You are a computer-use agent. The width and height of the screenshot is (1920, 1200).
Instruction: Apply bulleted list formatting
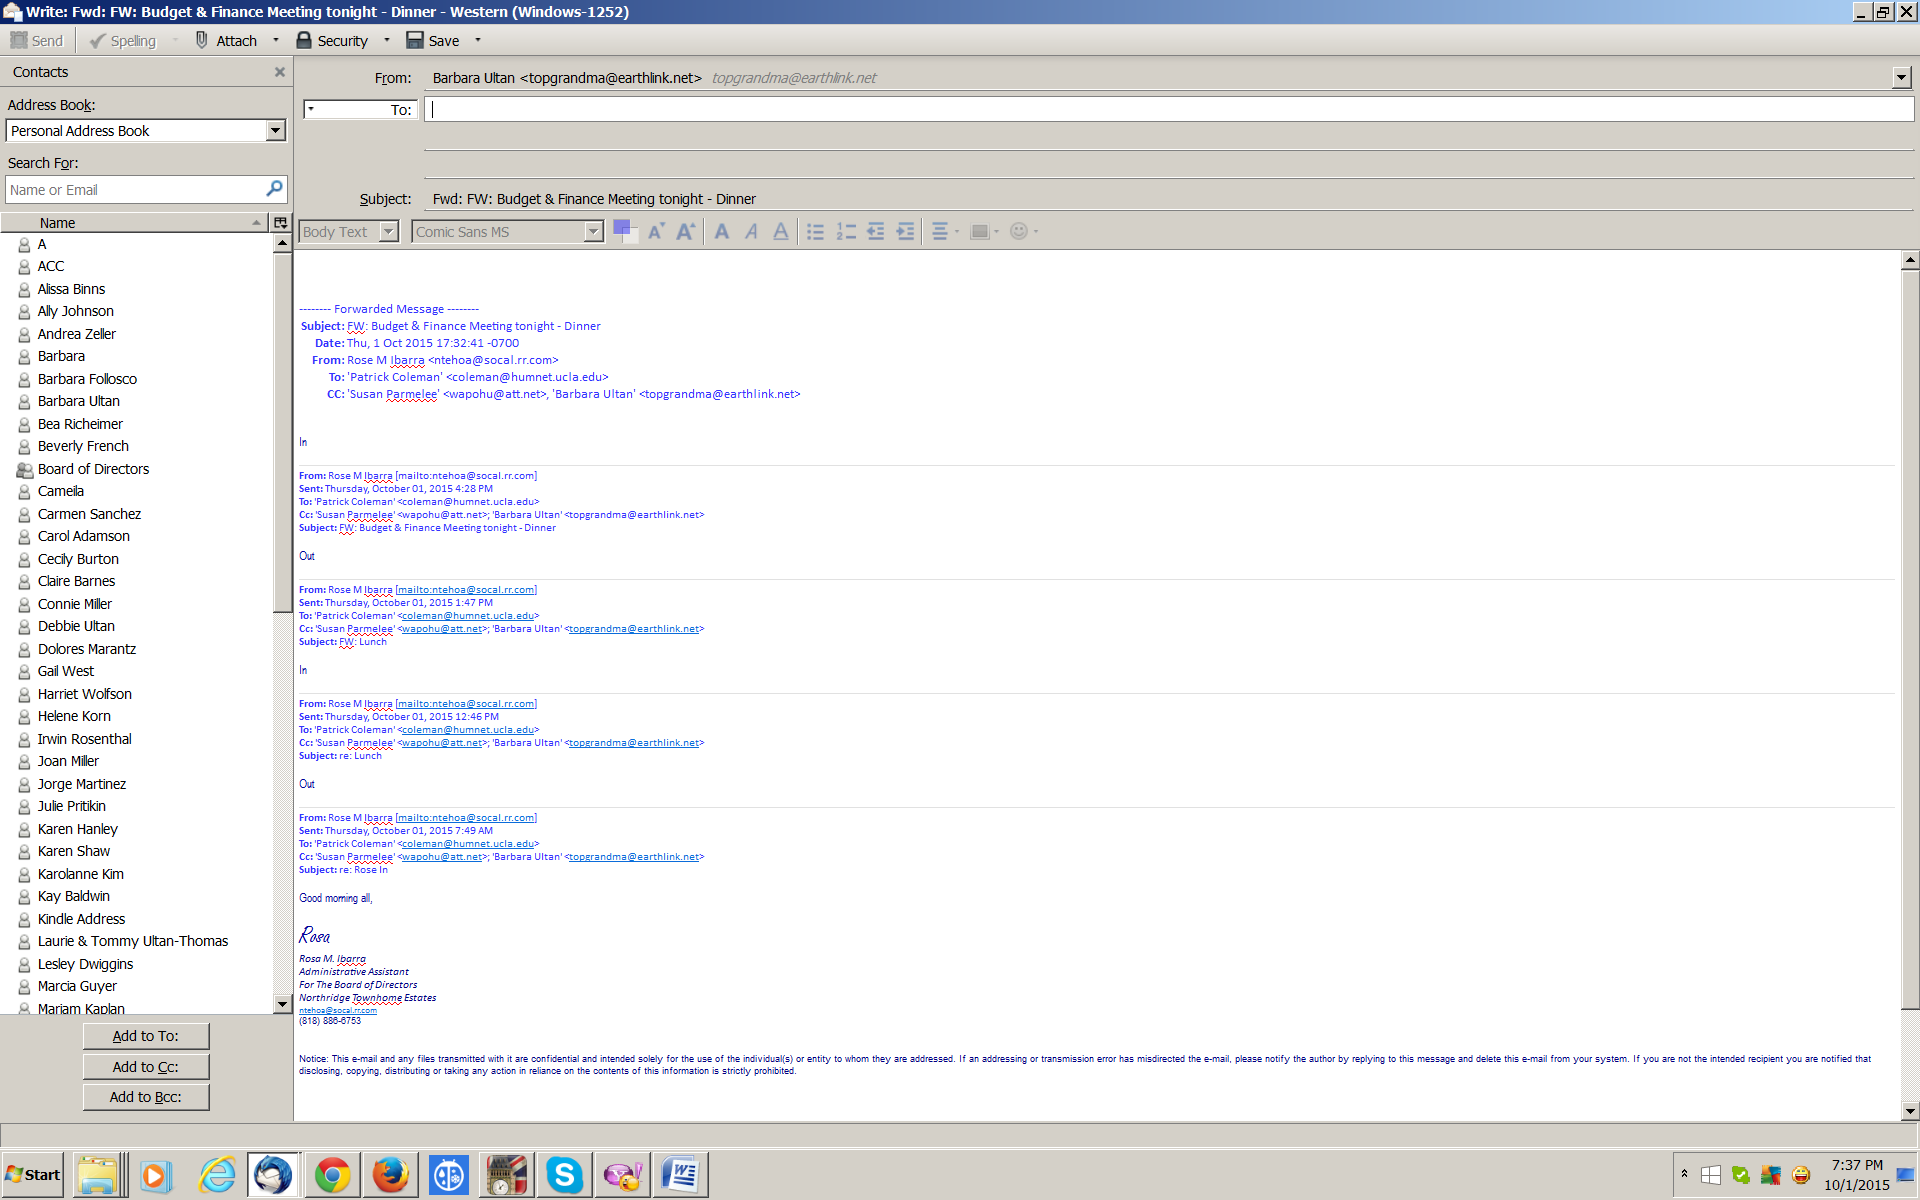click(816, 232)
